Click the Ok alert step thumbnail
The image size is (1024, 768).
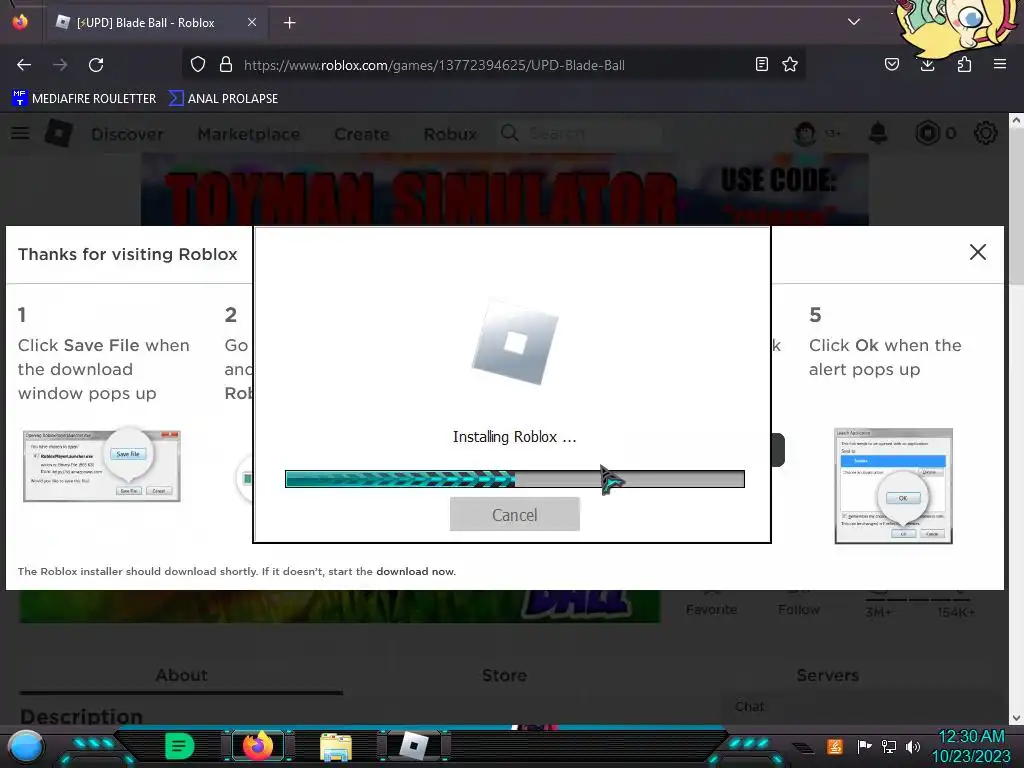[x=893, y=486]
